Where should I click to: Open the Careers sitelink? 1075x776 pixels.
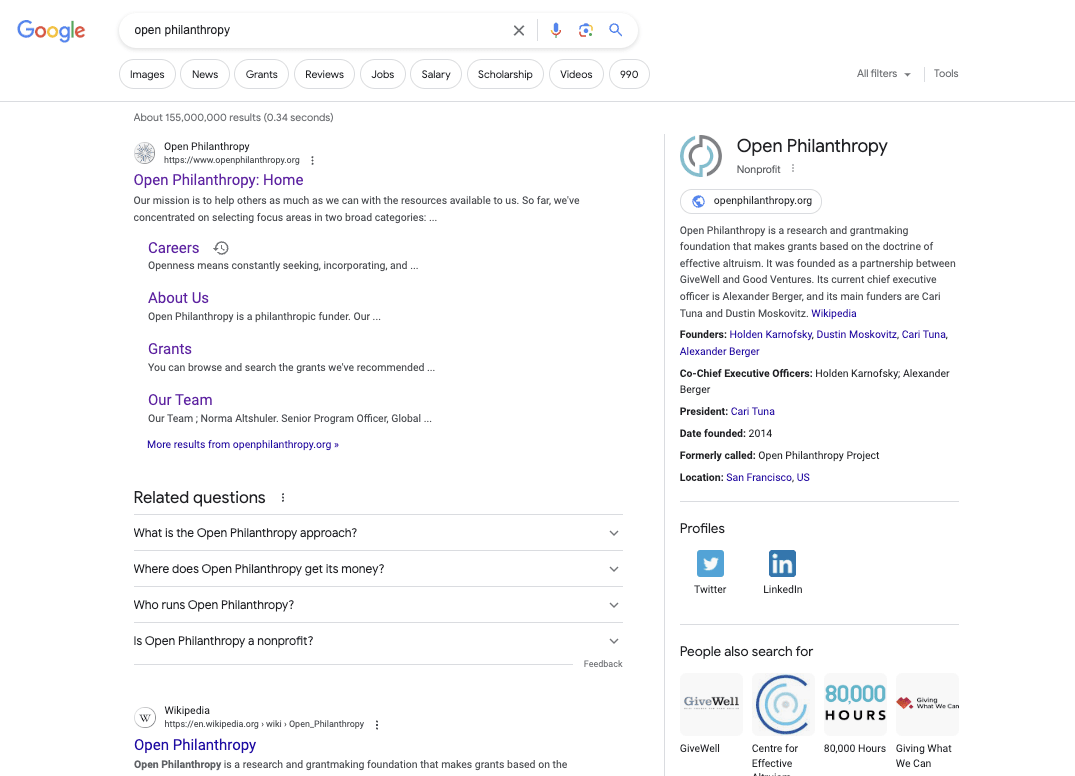point(173,248)
